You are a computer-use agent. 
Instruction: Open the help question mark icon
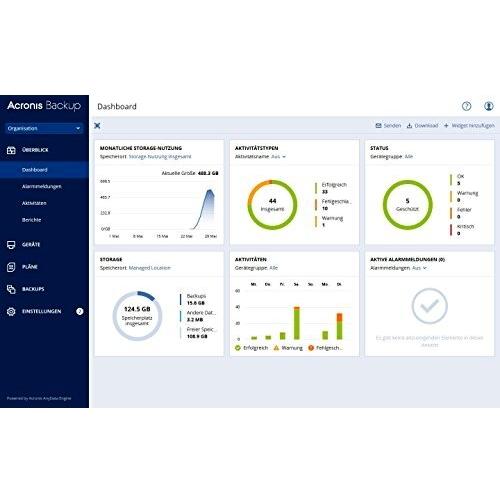click(x=466, y=106)
